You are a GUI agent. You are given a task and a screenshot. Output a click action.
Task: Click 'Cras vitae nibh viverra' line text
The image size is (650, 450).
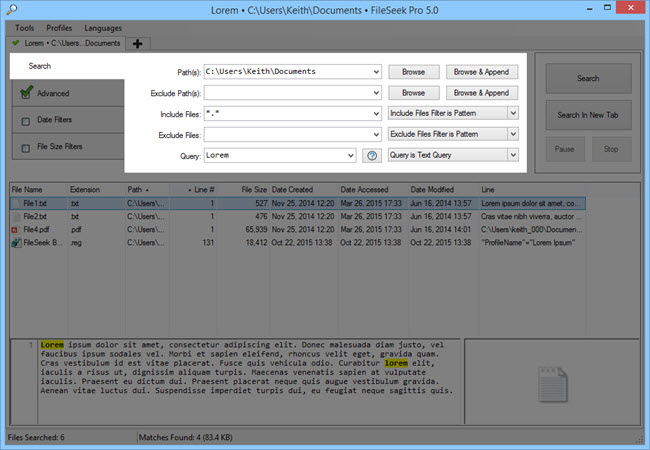pos(531,217)
